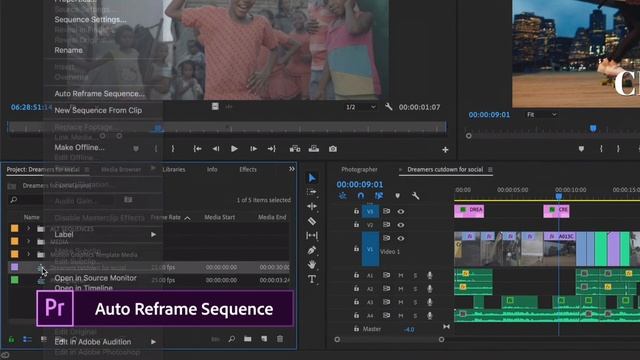The width and height of the screenshot is (640, 360).
Task: Mute audio track A1
Action: 401,276
